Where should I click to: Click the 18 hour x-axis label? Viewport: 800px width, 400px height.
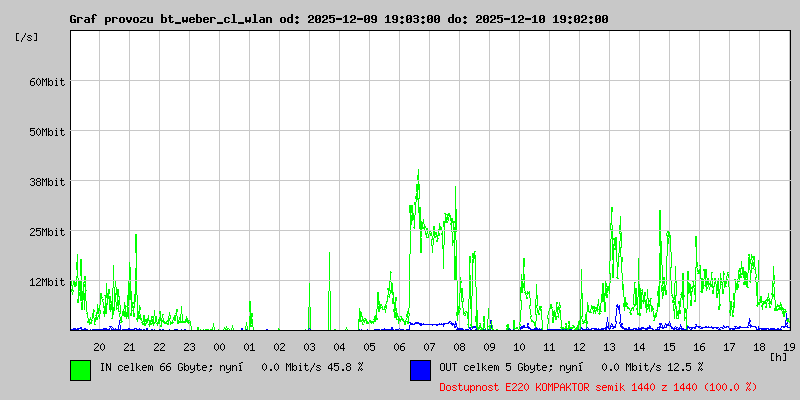760,347
